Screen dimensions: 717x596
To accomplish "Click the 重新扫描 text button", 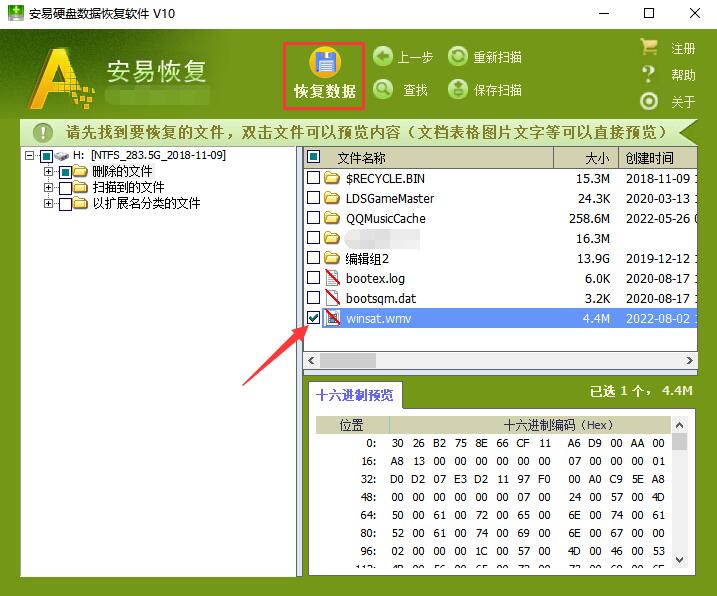I will coord(498,57).
